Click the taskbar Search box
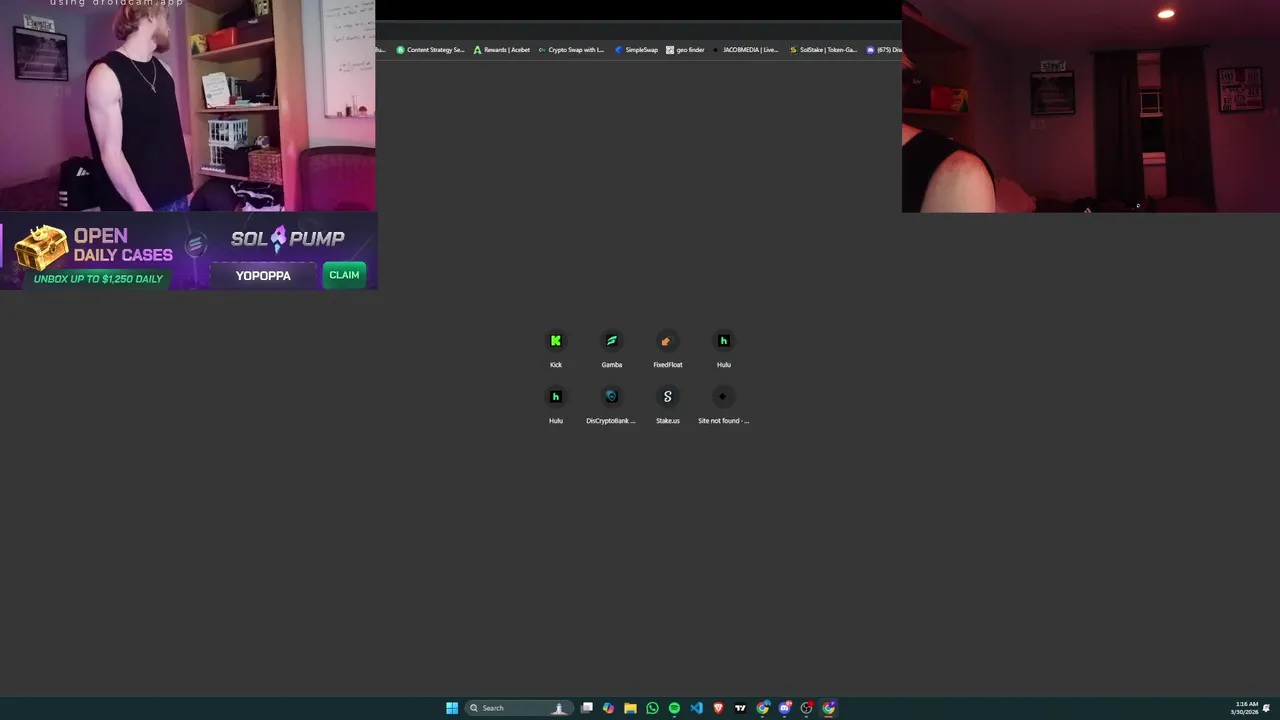Screen dimensions: 1280x720 (519, 708)
